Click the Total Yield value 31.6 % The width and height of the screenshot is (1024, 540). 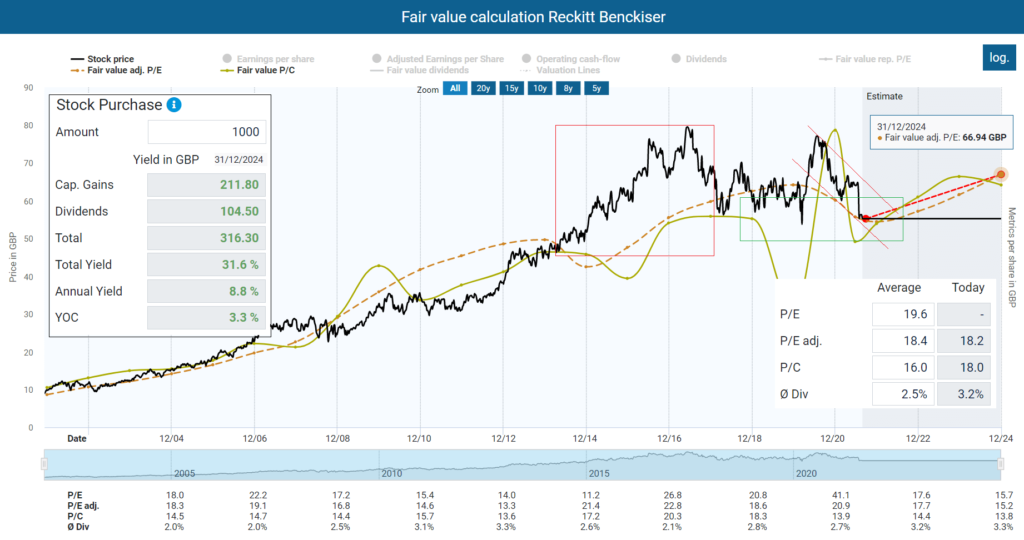(x=206, y=264)
